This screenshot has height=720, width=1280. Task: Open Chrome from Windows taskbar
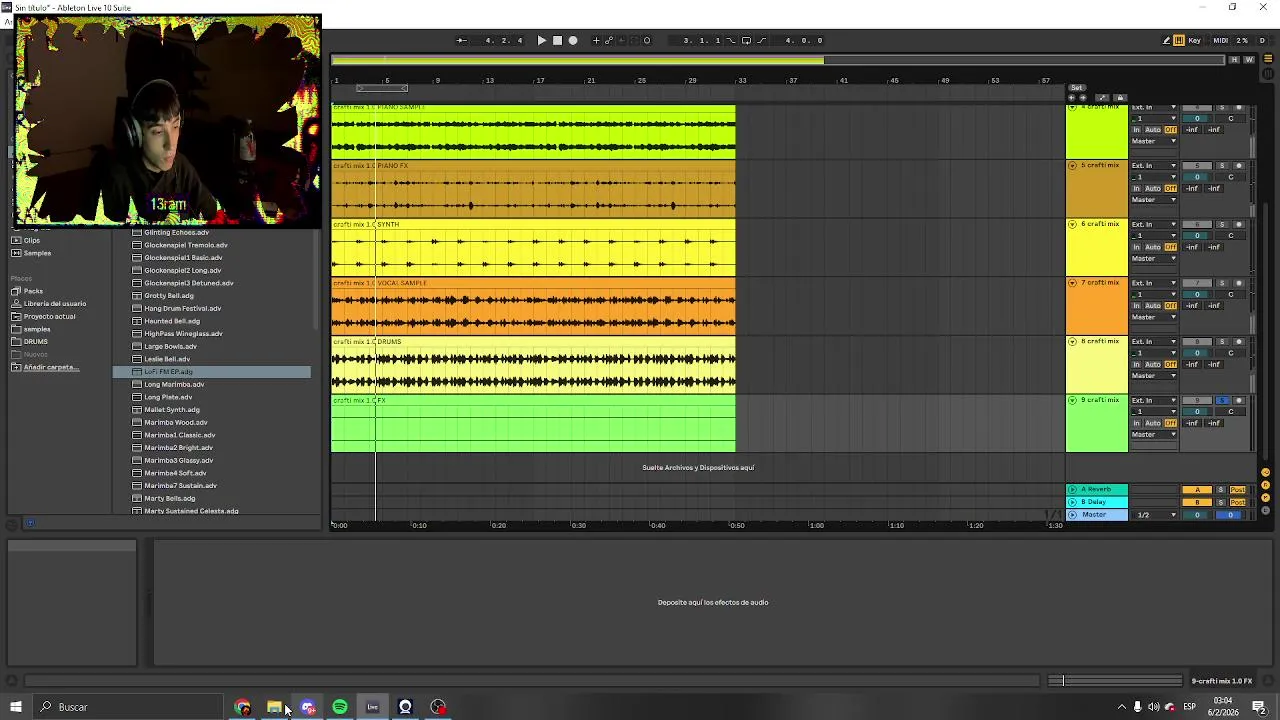coord(242,707)
